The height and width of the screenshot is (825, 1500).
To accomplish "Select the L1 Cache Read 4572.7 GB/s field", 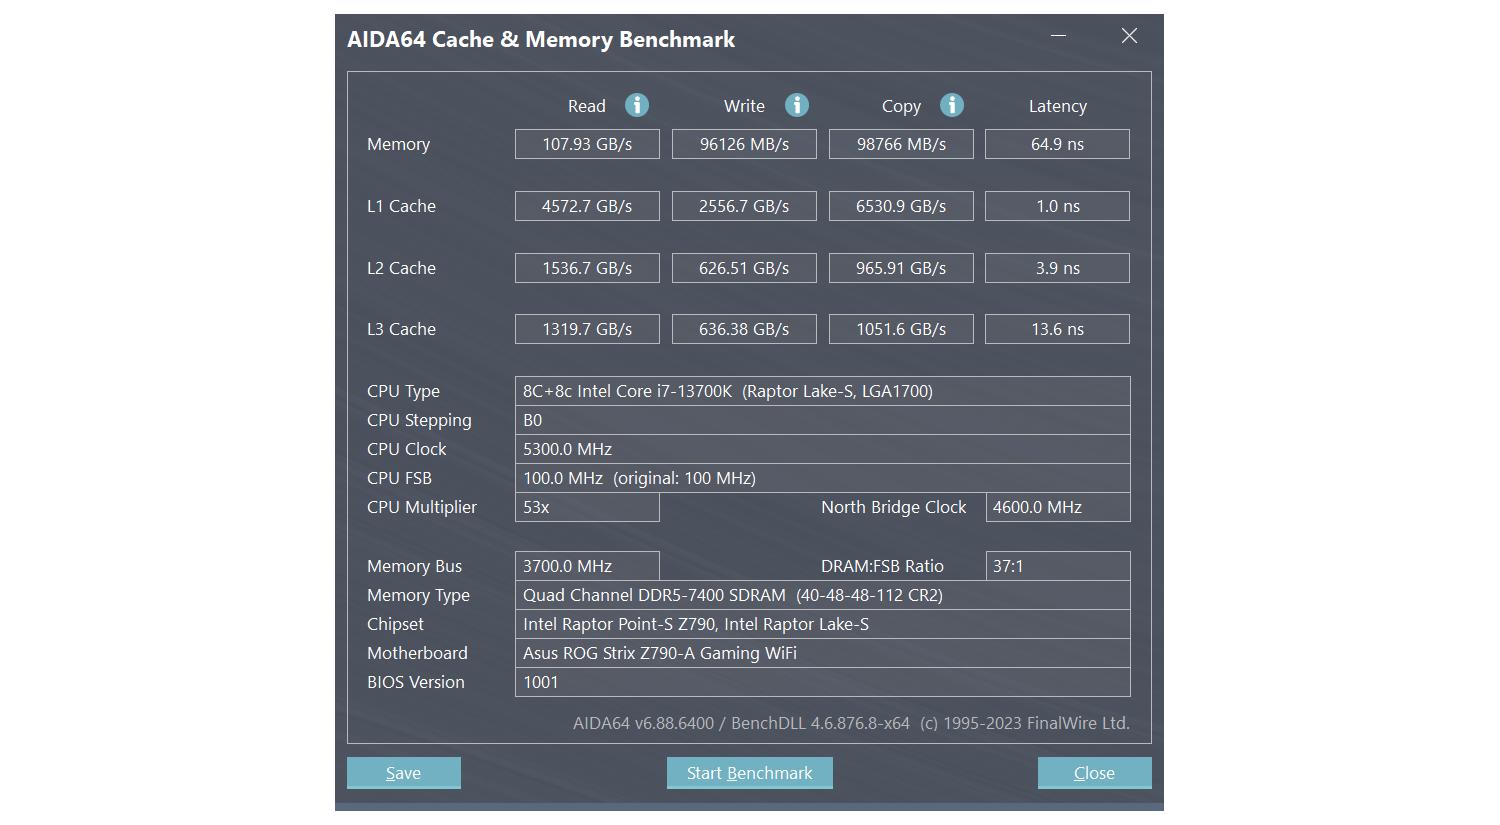I will [x=587, y=206].
